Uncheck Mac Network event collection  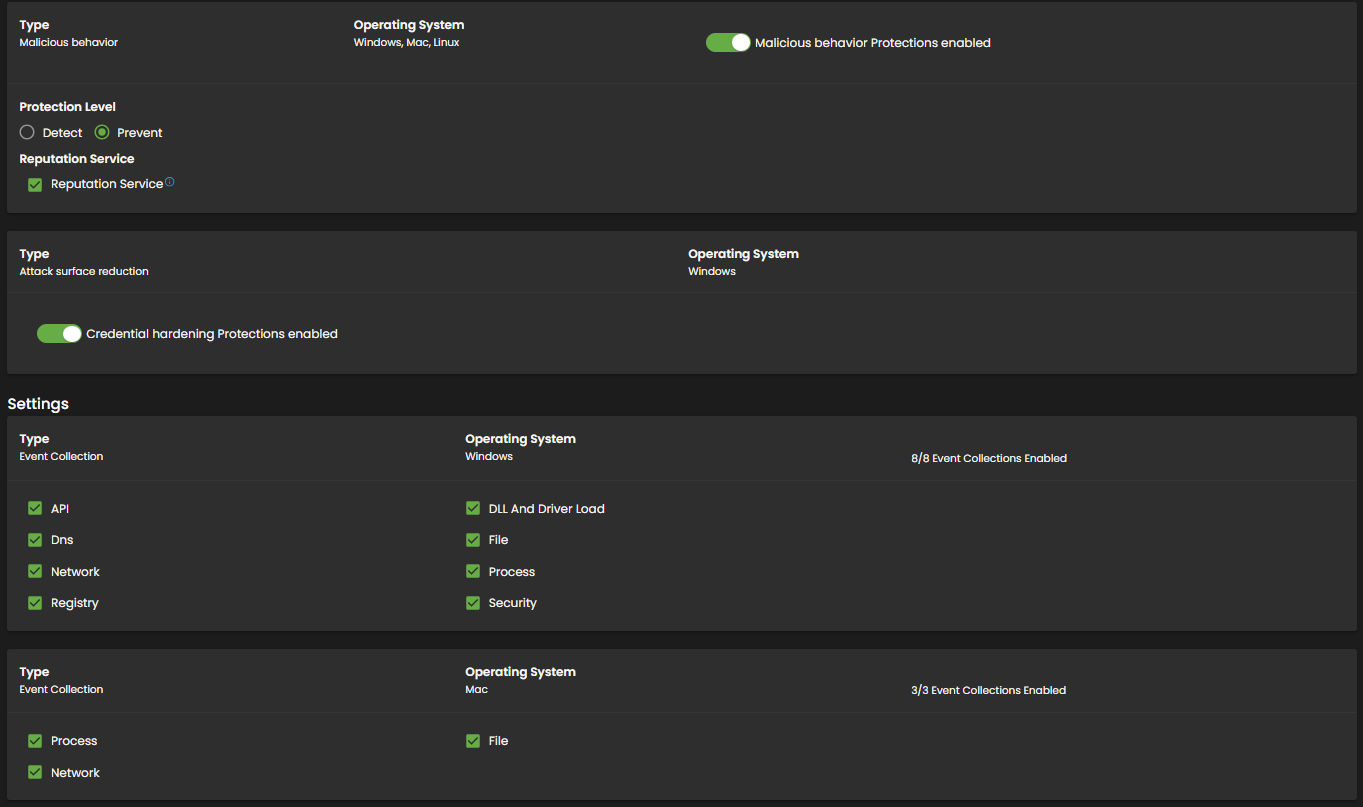[x=35, y=773]
